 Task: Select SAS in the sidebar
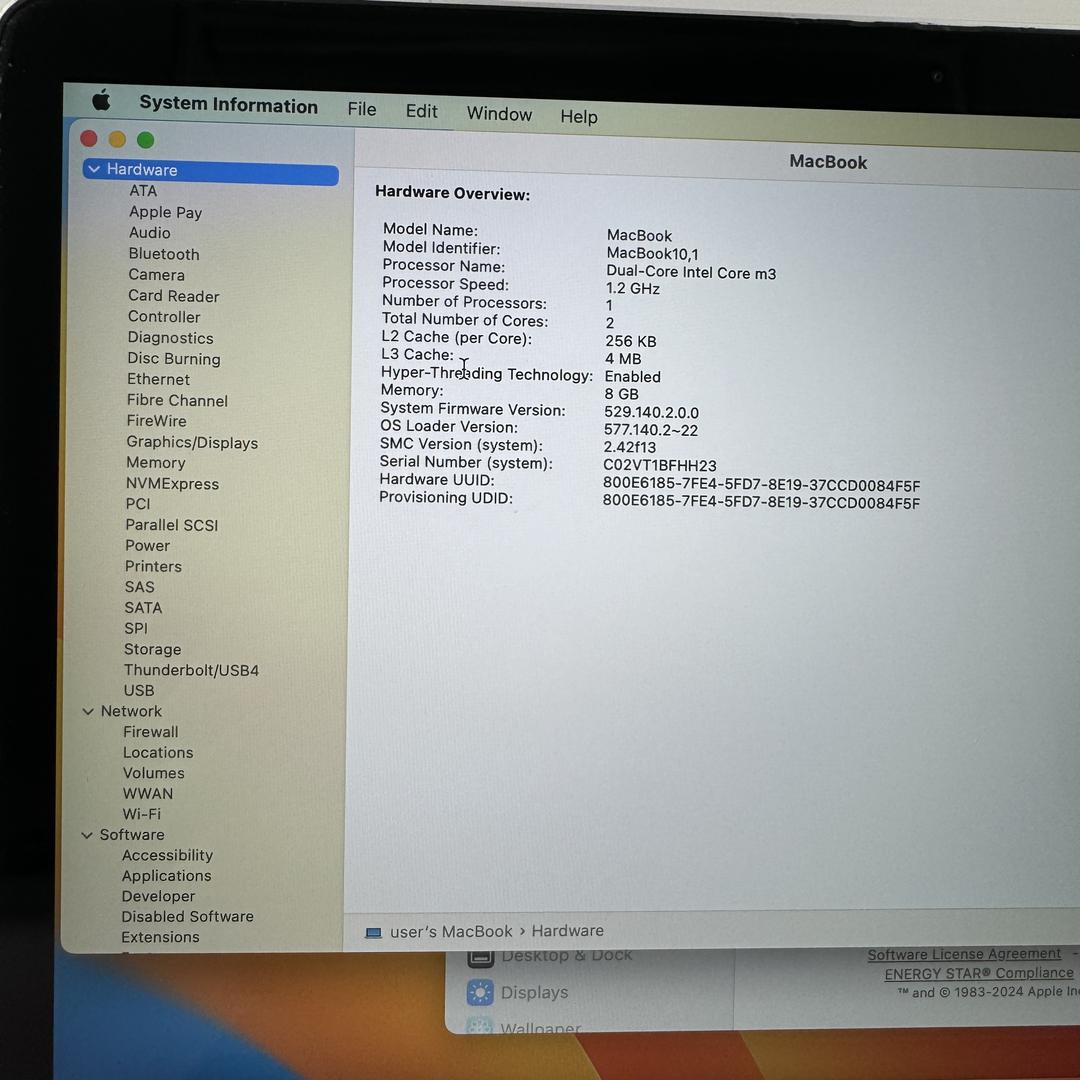140,587
